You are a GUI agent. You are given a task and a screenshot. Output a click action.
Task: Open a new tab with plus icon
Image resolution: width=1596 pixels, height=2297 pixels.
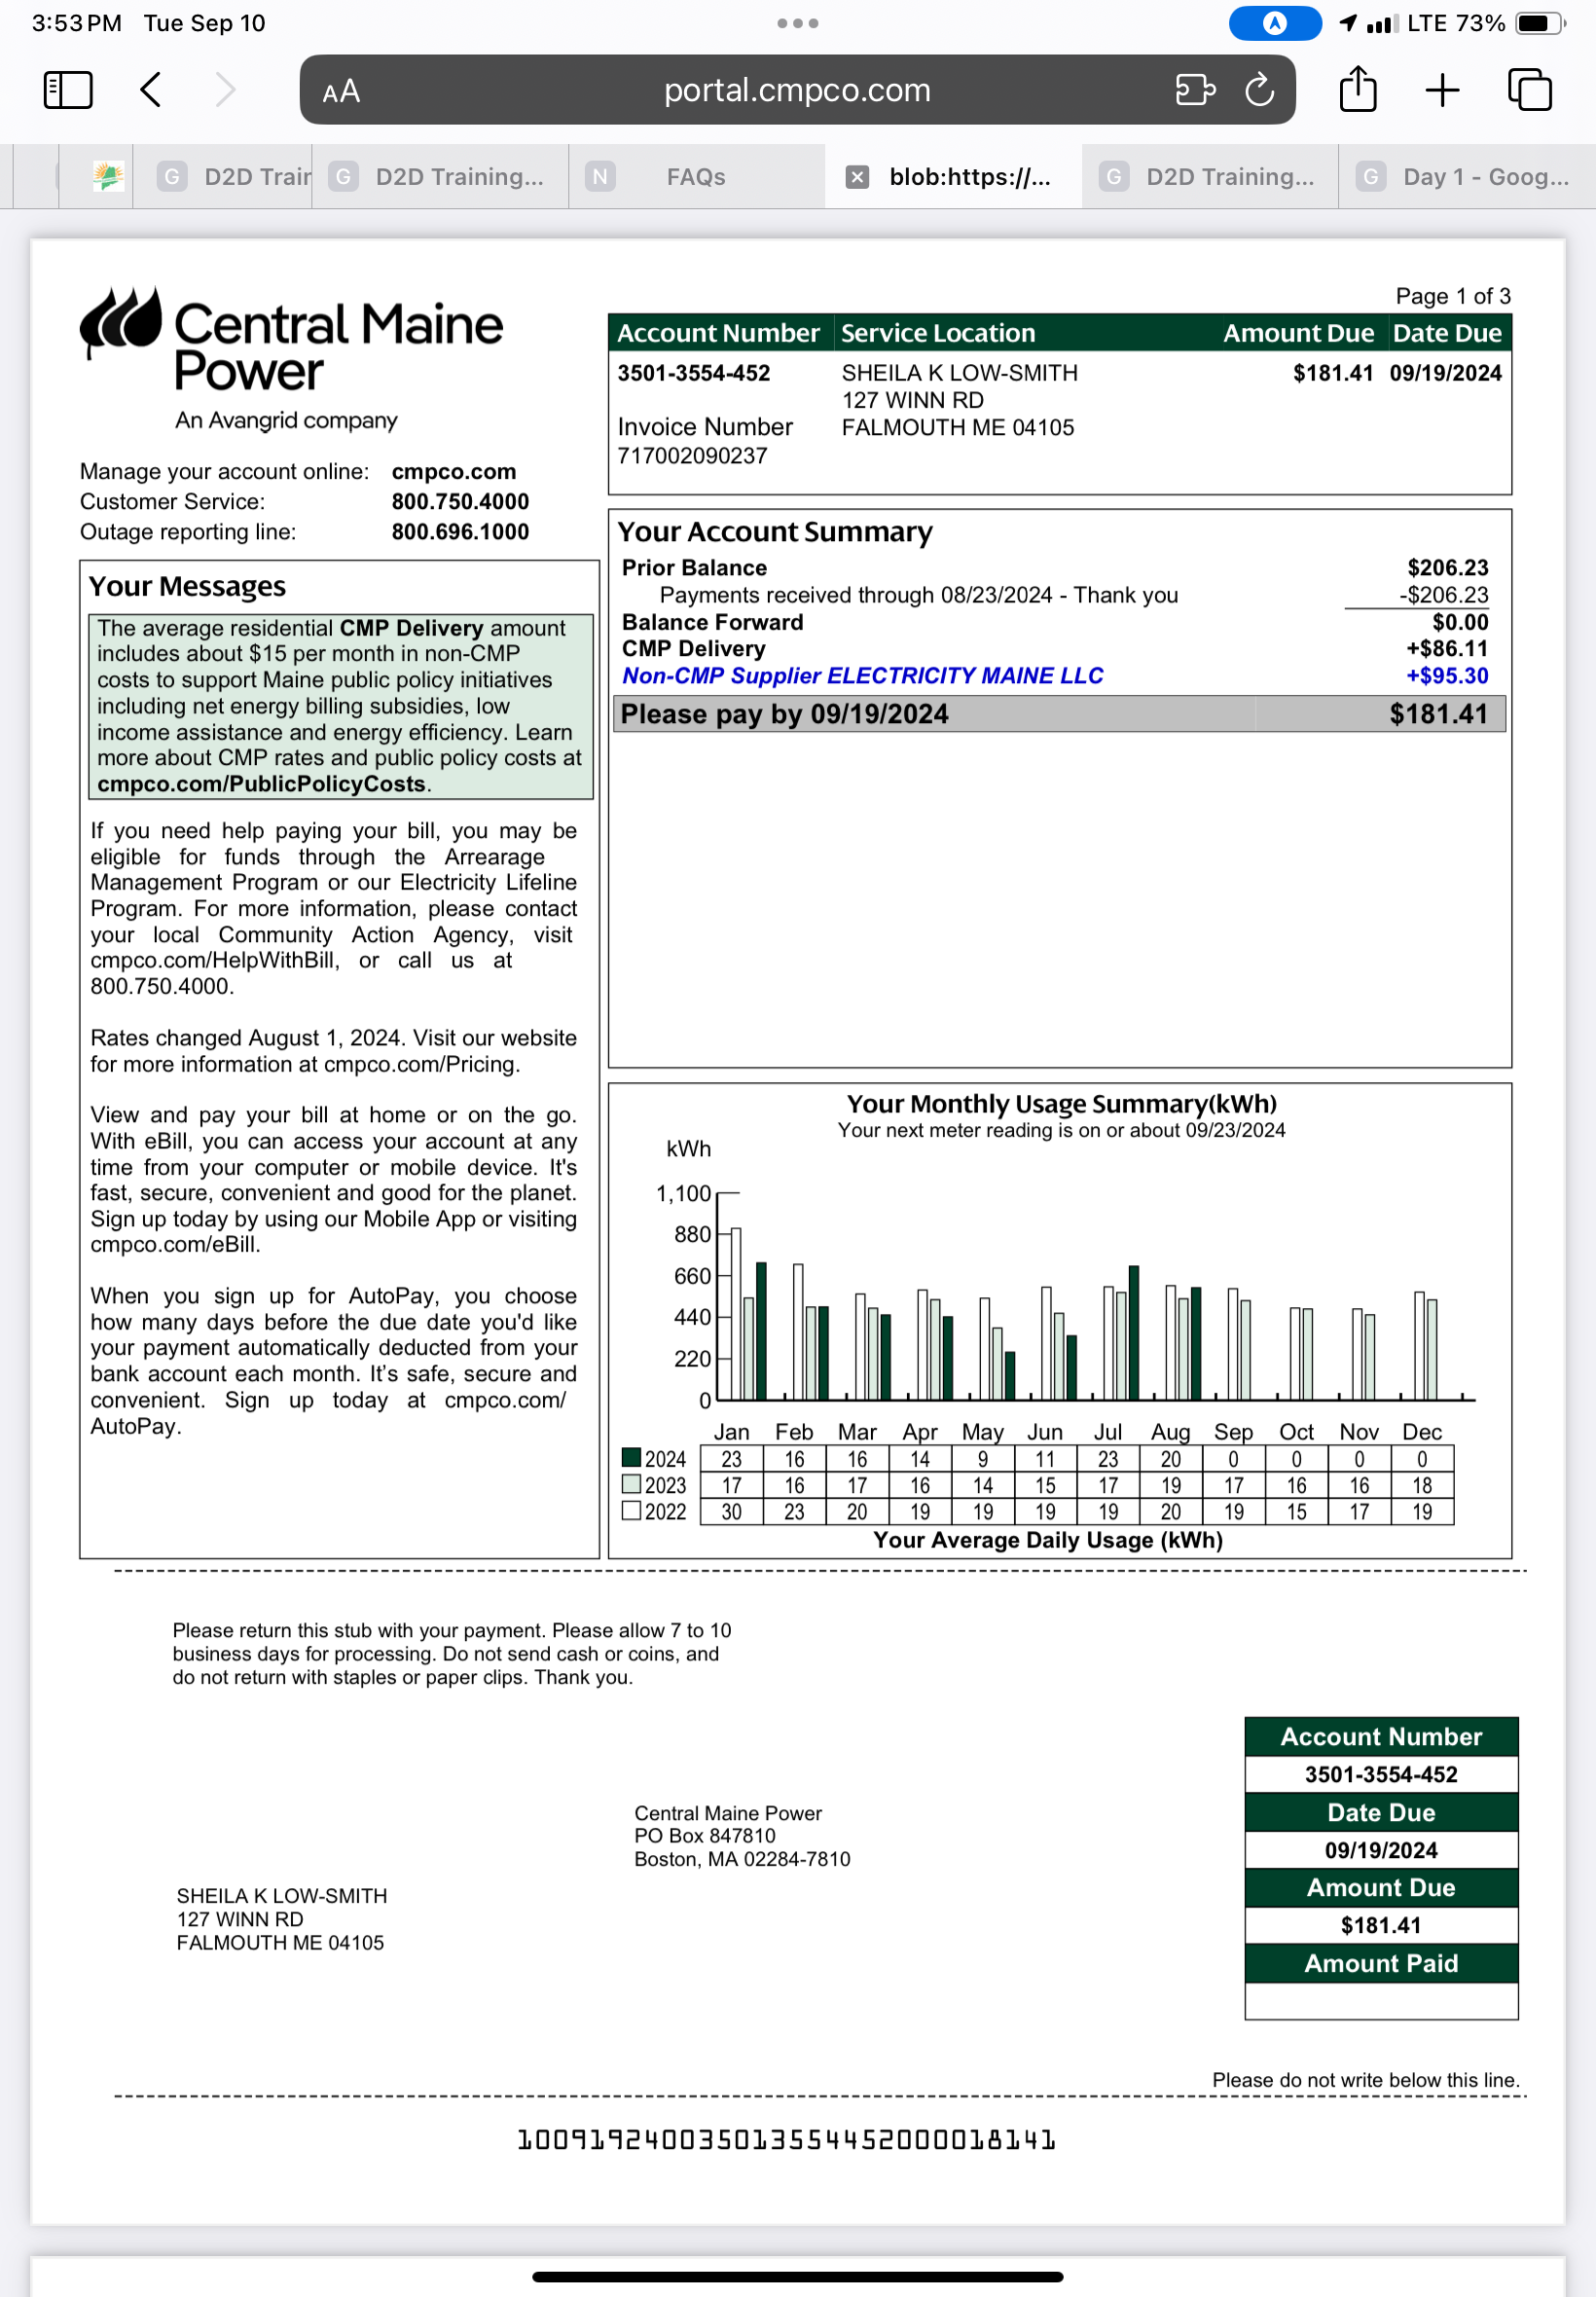(1442, 90)
